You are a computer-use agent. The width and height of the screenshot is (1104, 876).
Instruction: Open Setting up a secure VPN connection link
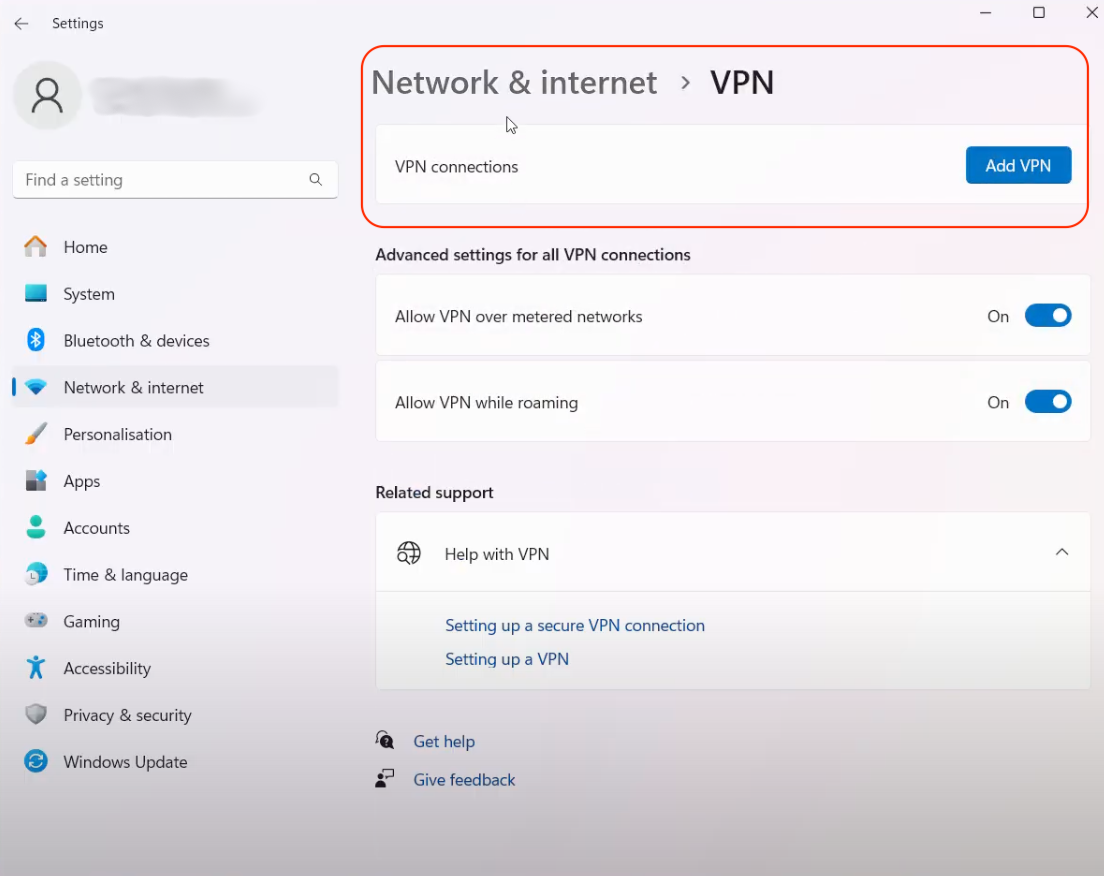(575, 625)
